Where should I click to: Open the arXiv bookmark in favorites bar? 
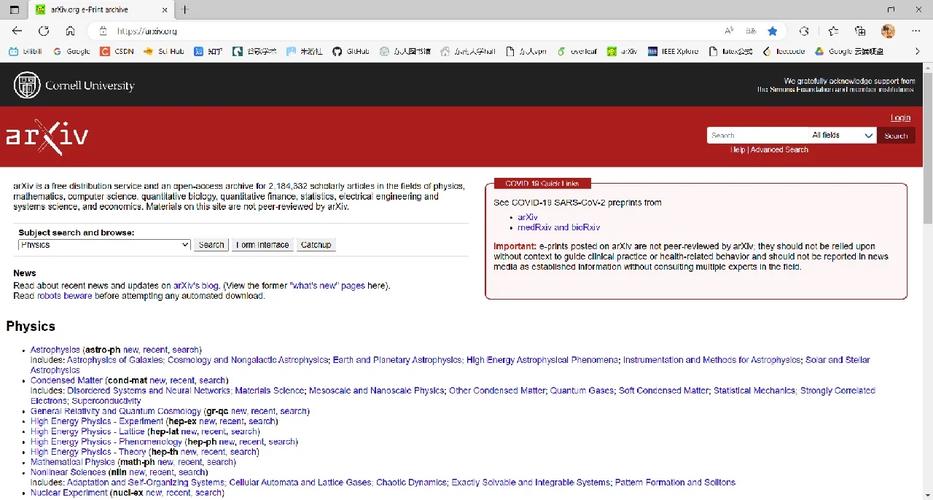click(x=622, y=52)
